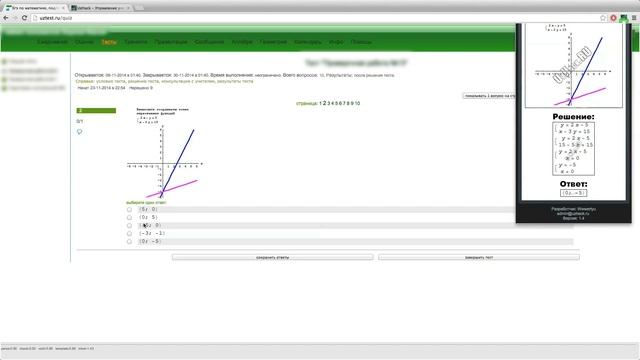640x360 pixels.
Task: Open the Оценки menu item
Action: click(84, 42)
